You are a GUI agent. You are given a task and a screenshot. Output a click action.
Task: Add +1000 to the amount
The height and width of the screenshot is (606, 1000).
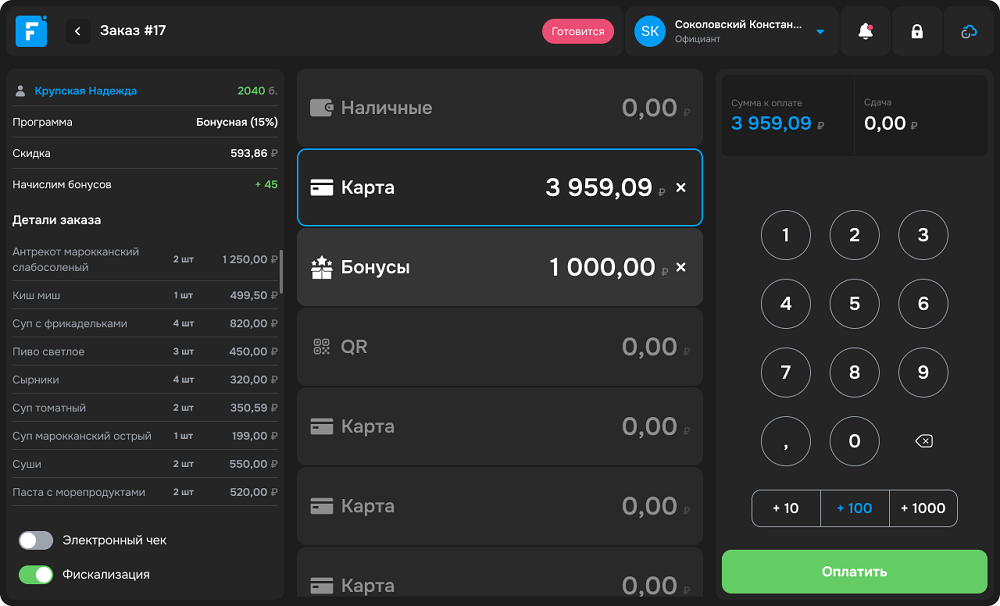[923, 508]
